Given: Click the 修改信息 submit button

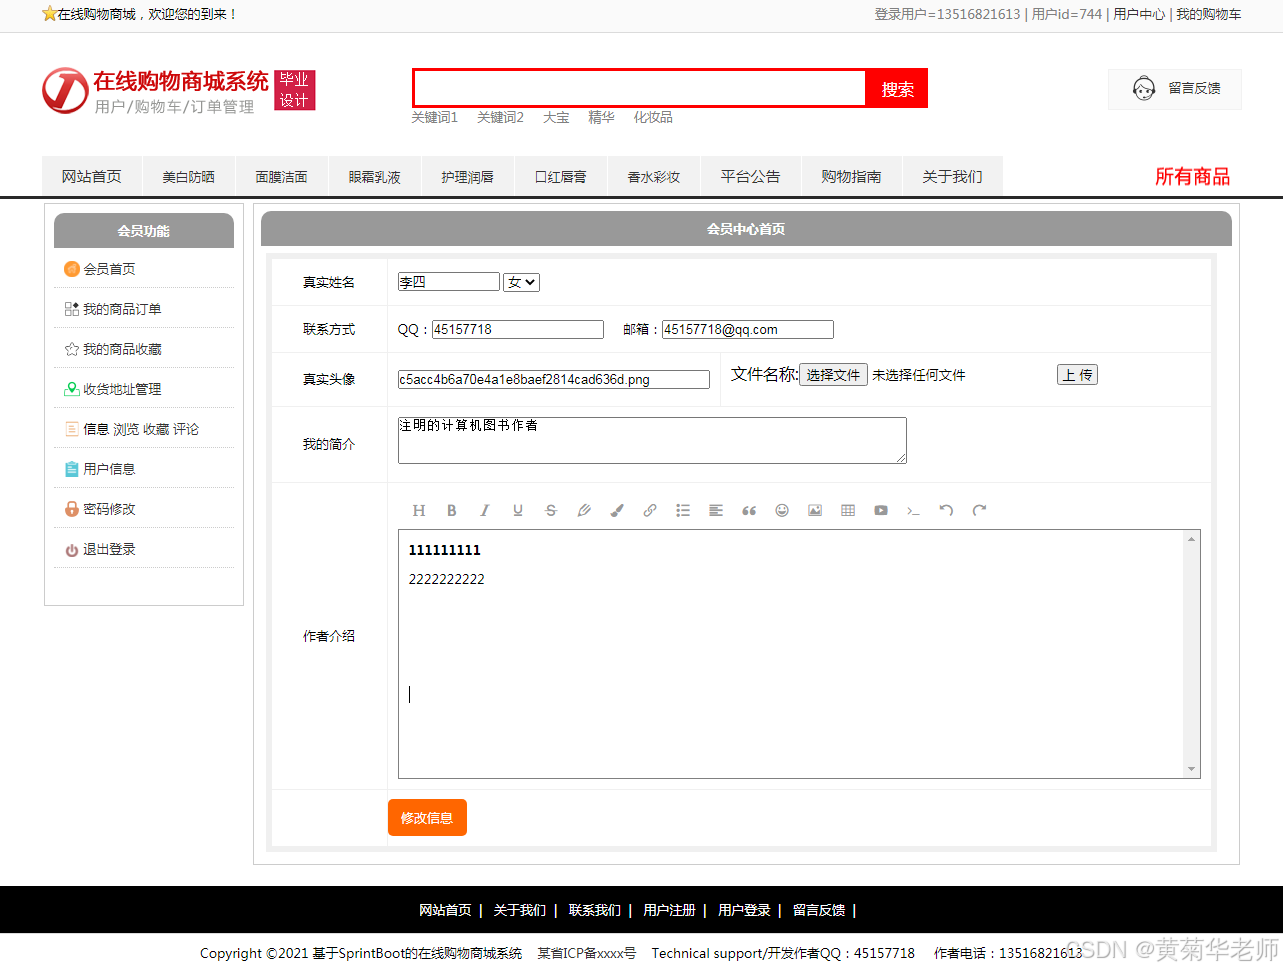Looking at the screenshot, I should click(x=427, y=817).
